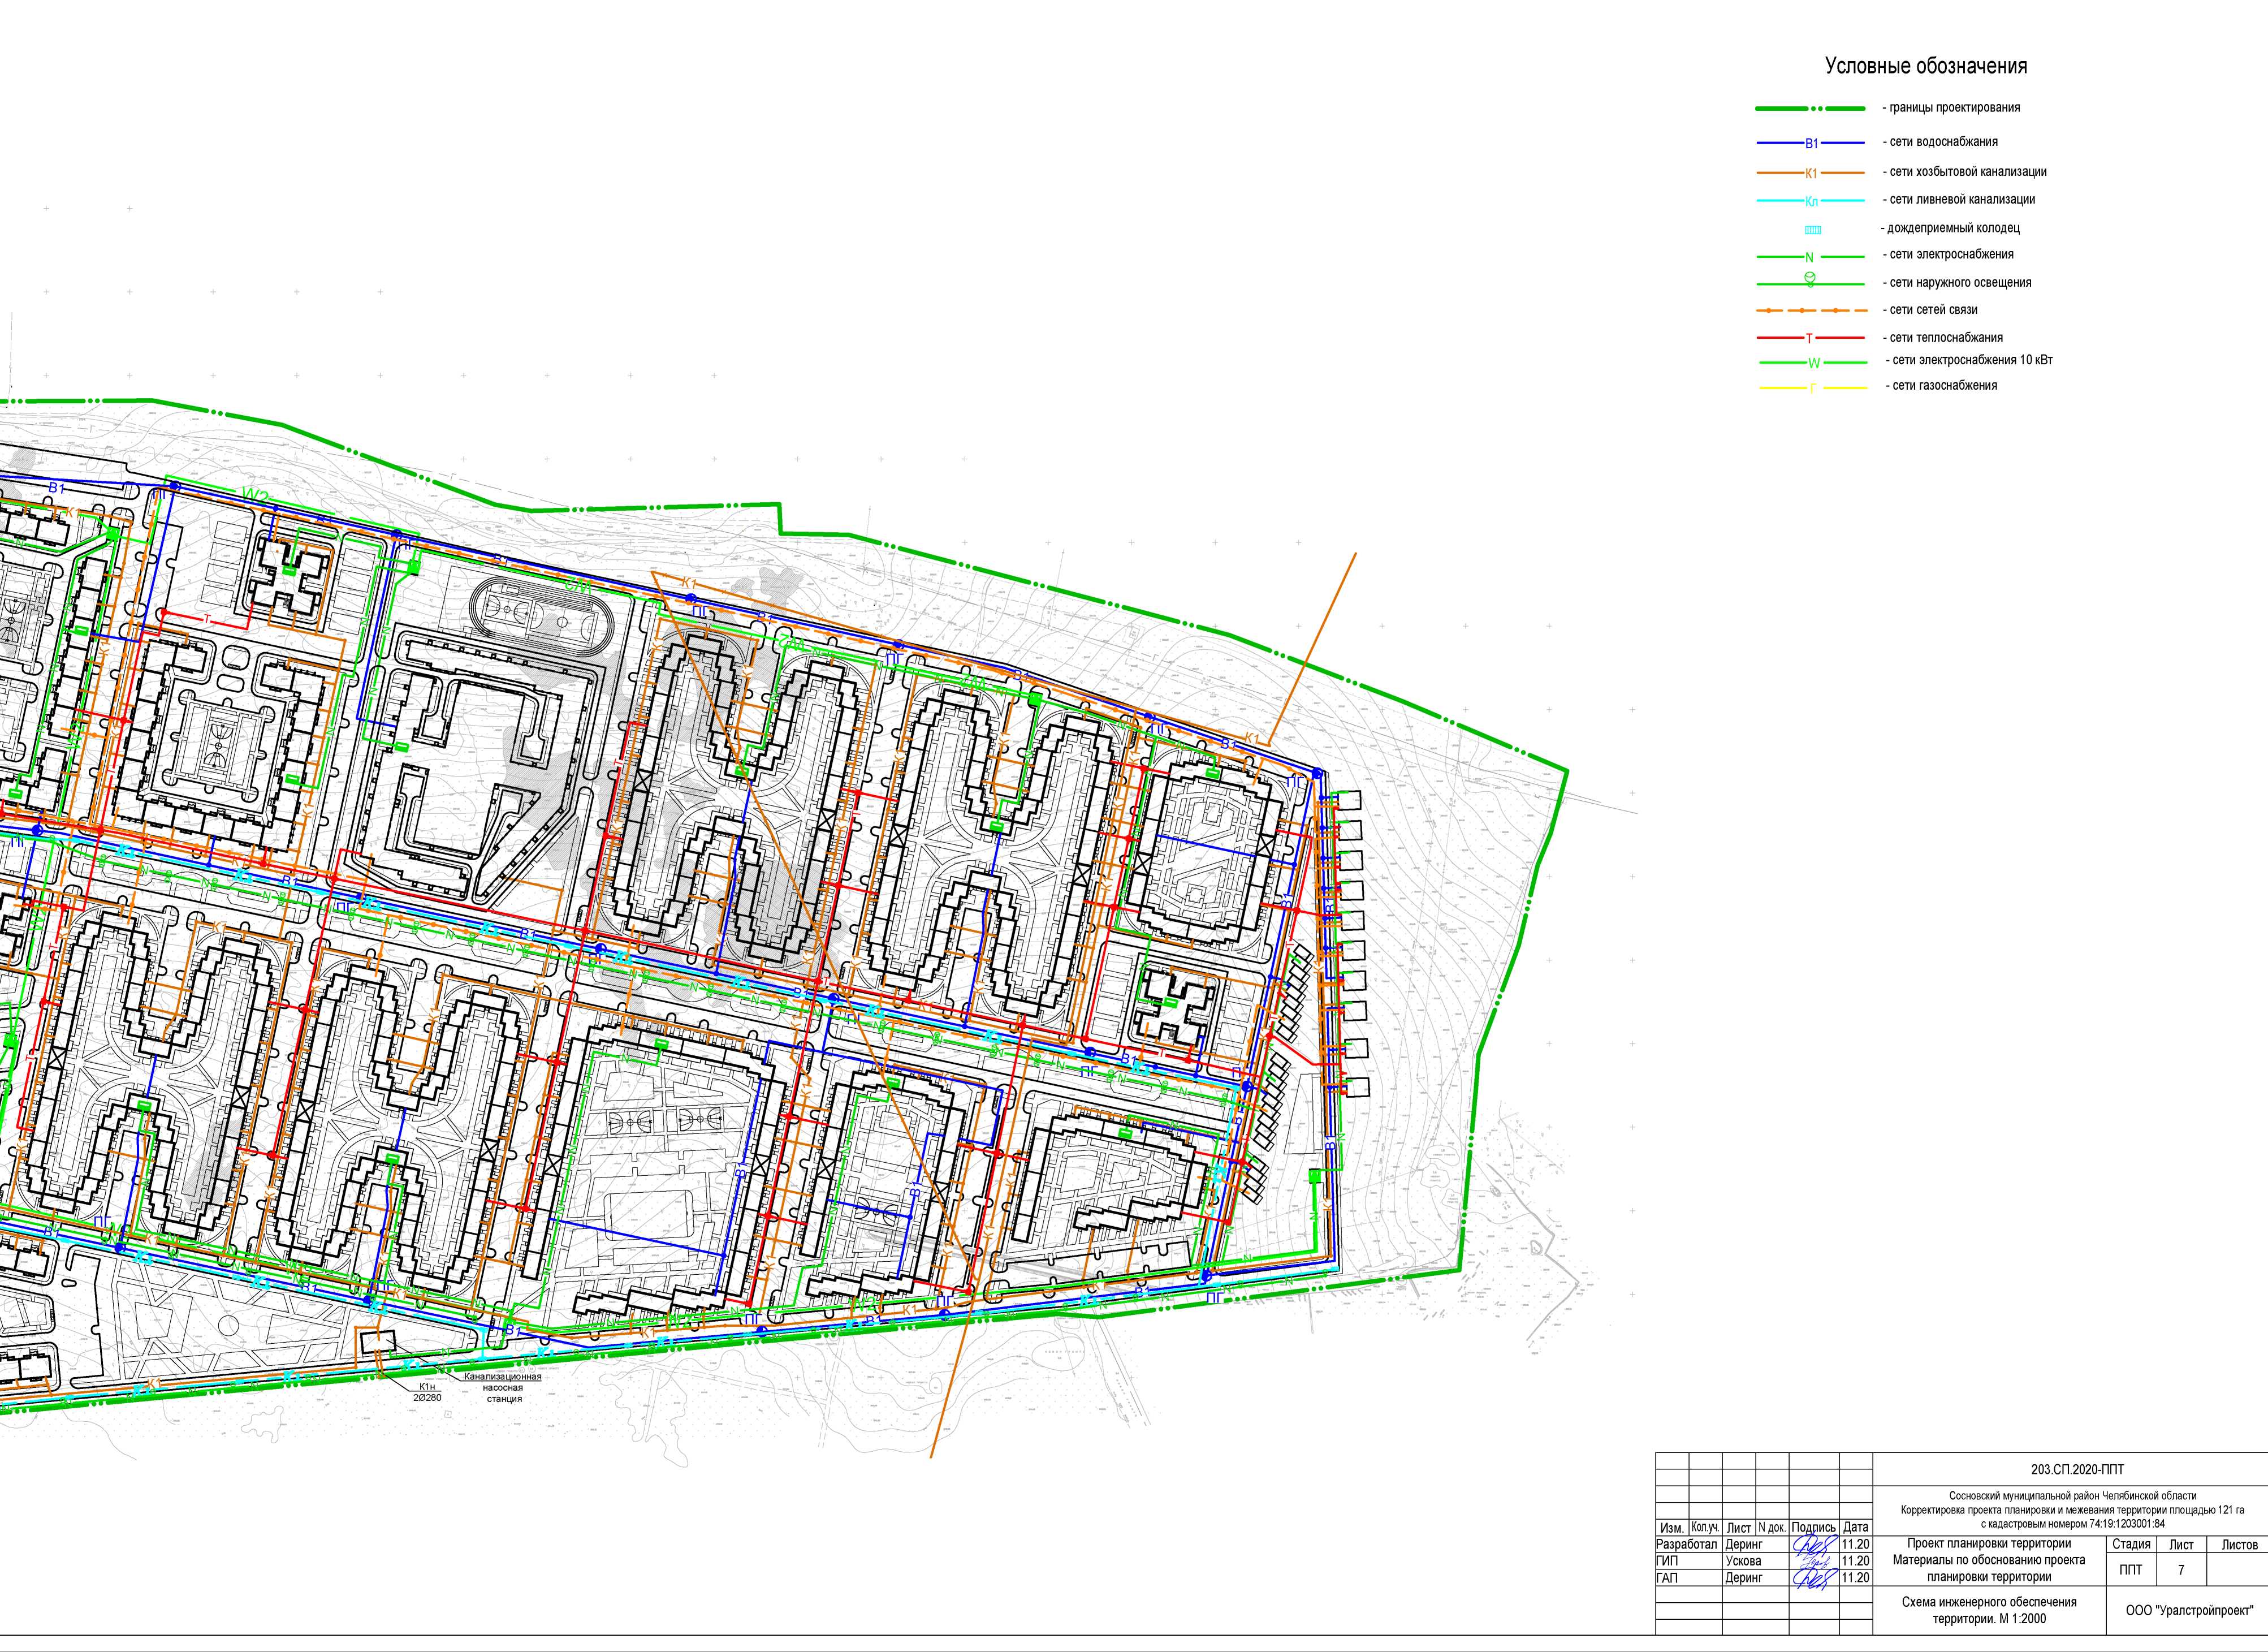Click the 'Канализационная насосная станция' map label

(x=503, y=1387)
